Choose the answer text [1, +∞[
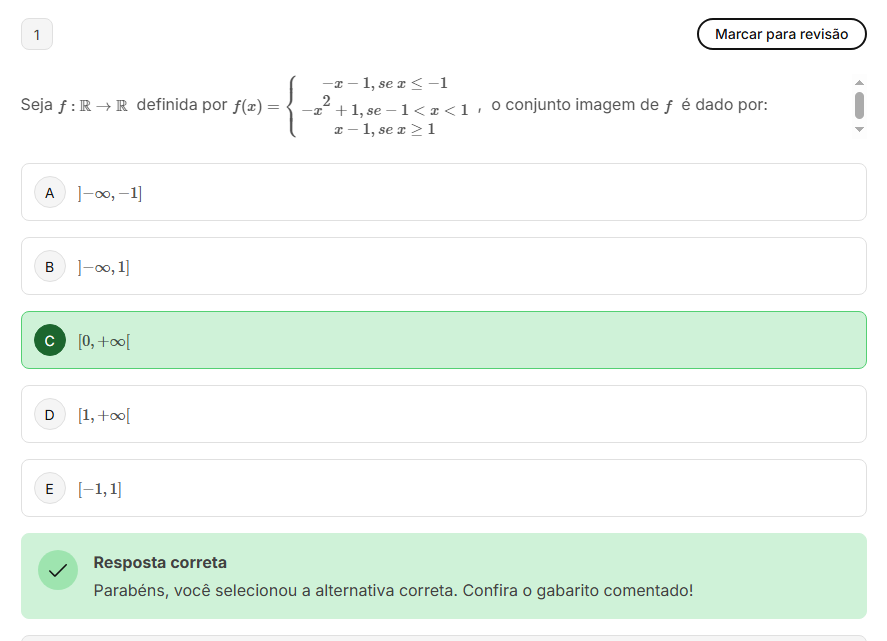The height and width of the screenshot is (641, 887). pyautogui.click(x=105, y=415)
